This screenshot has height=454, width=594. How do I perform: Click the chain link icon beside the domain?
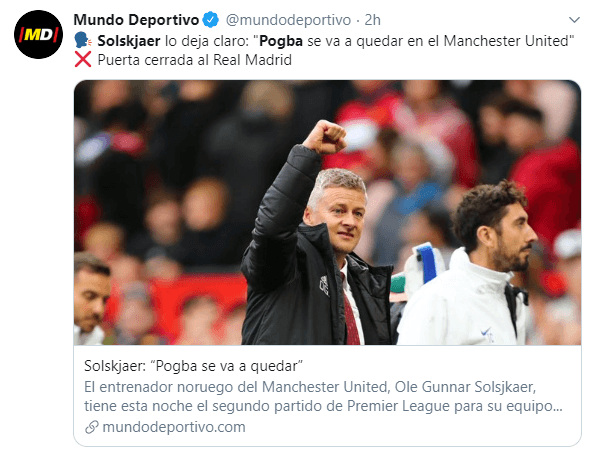(92, 427)
